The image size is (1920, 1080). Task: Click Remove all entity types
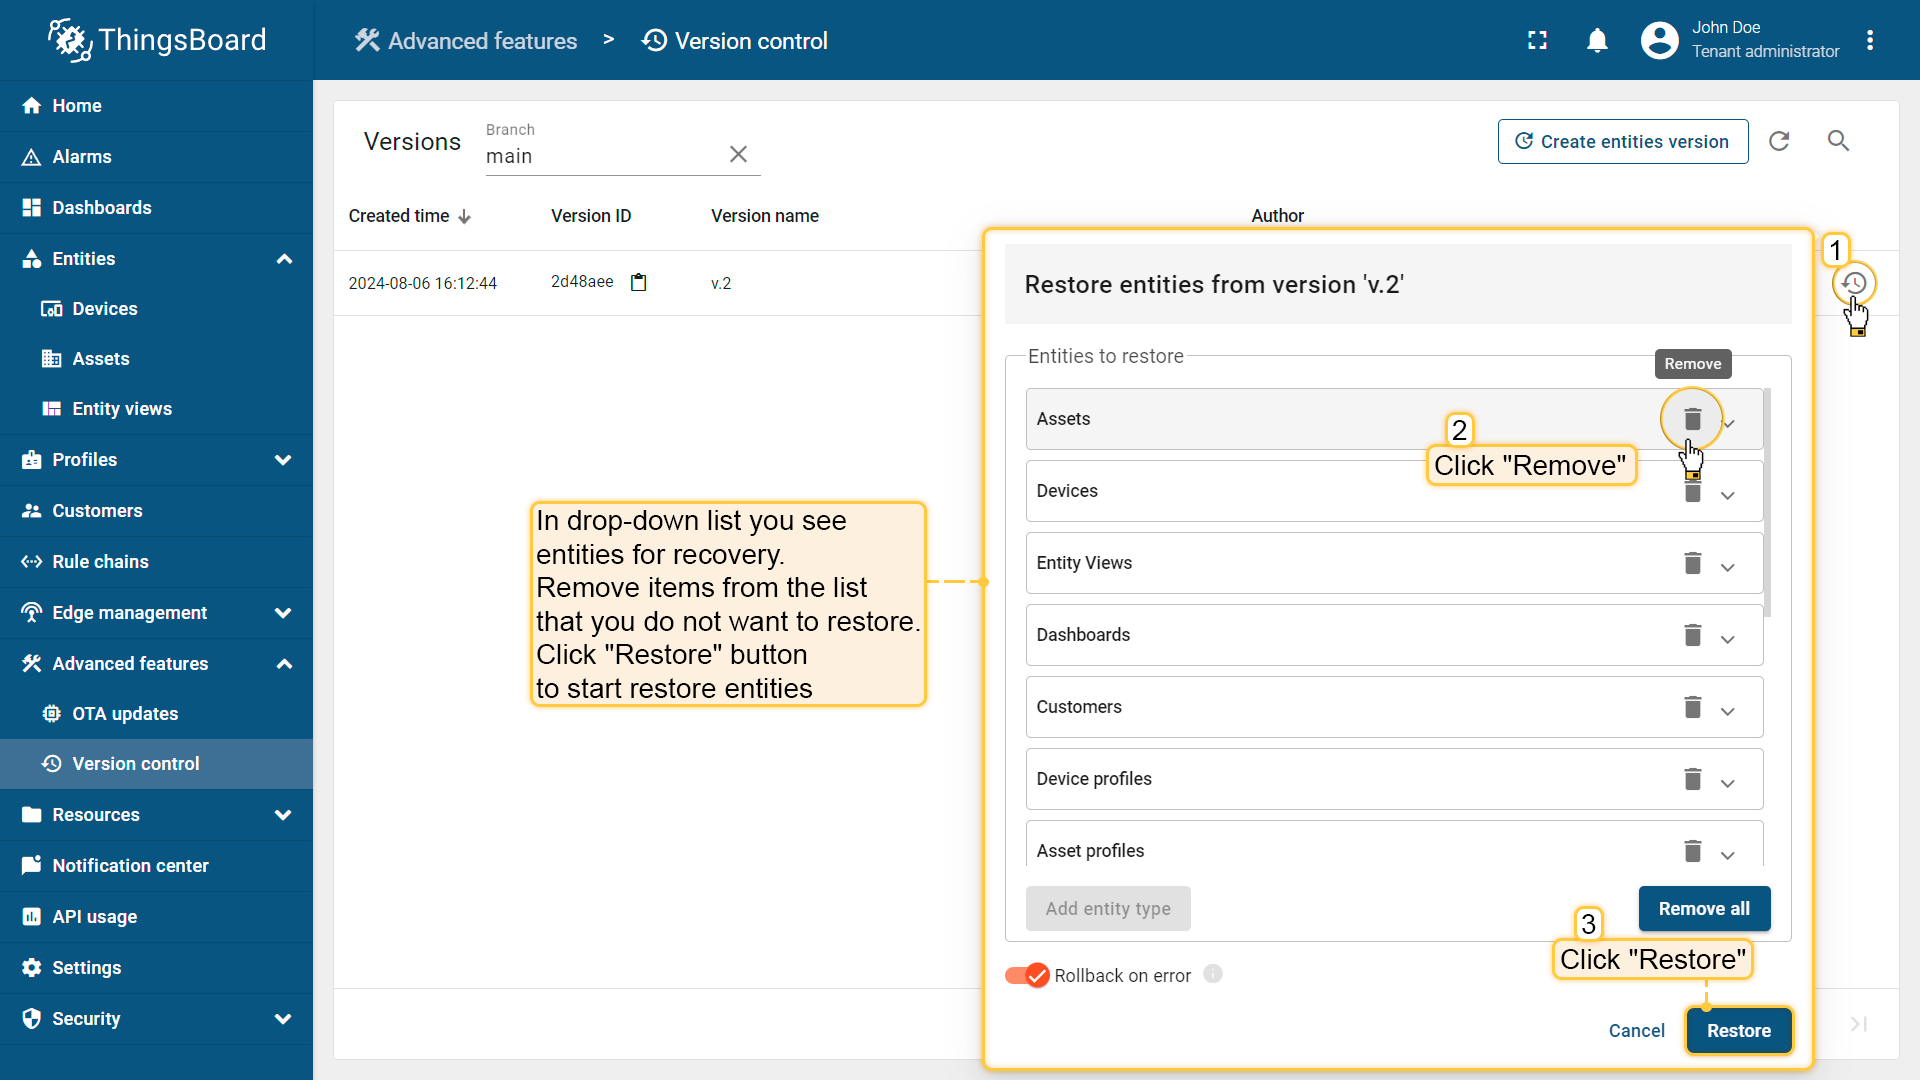click(1703, 908)
